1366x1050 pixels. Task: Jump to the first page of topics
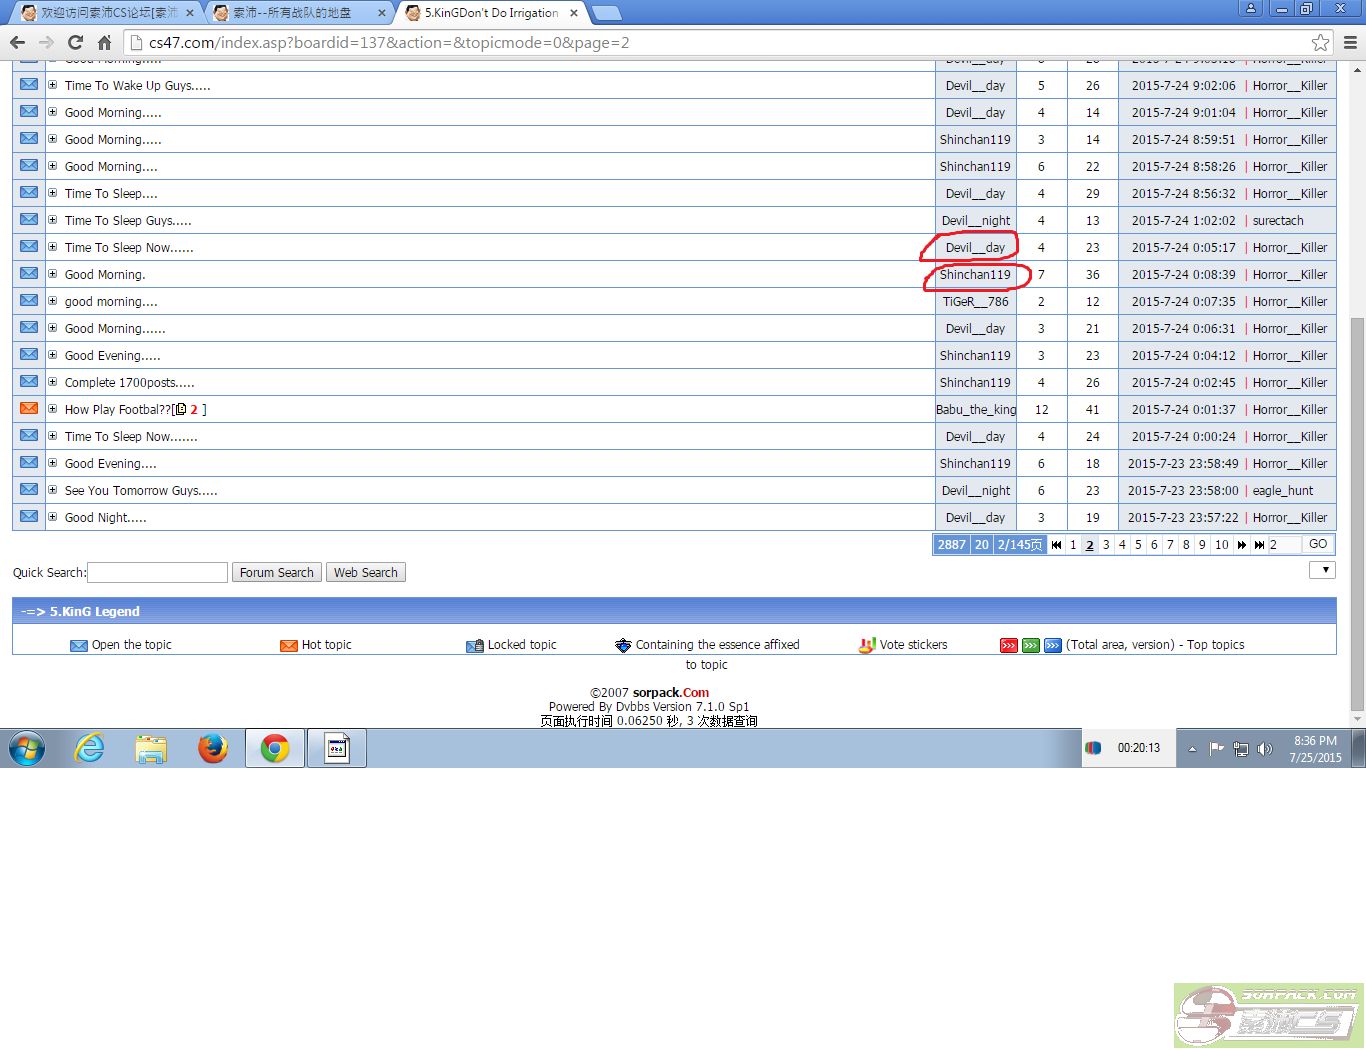[x=1056, y=545]
